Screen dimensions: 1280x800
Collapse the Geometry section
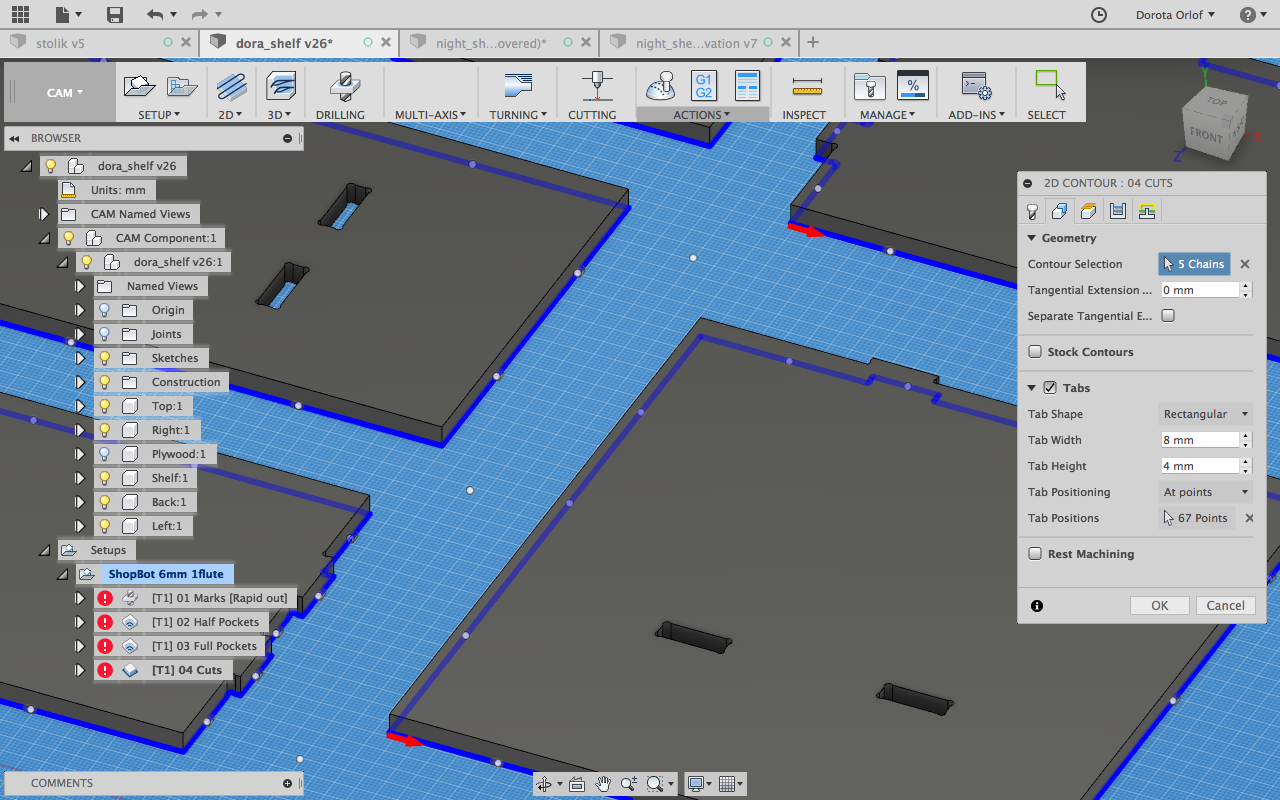(1032, 238)
